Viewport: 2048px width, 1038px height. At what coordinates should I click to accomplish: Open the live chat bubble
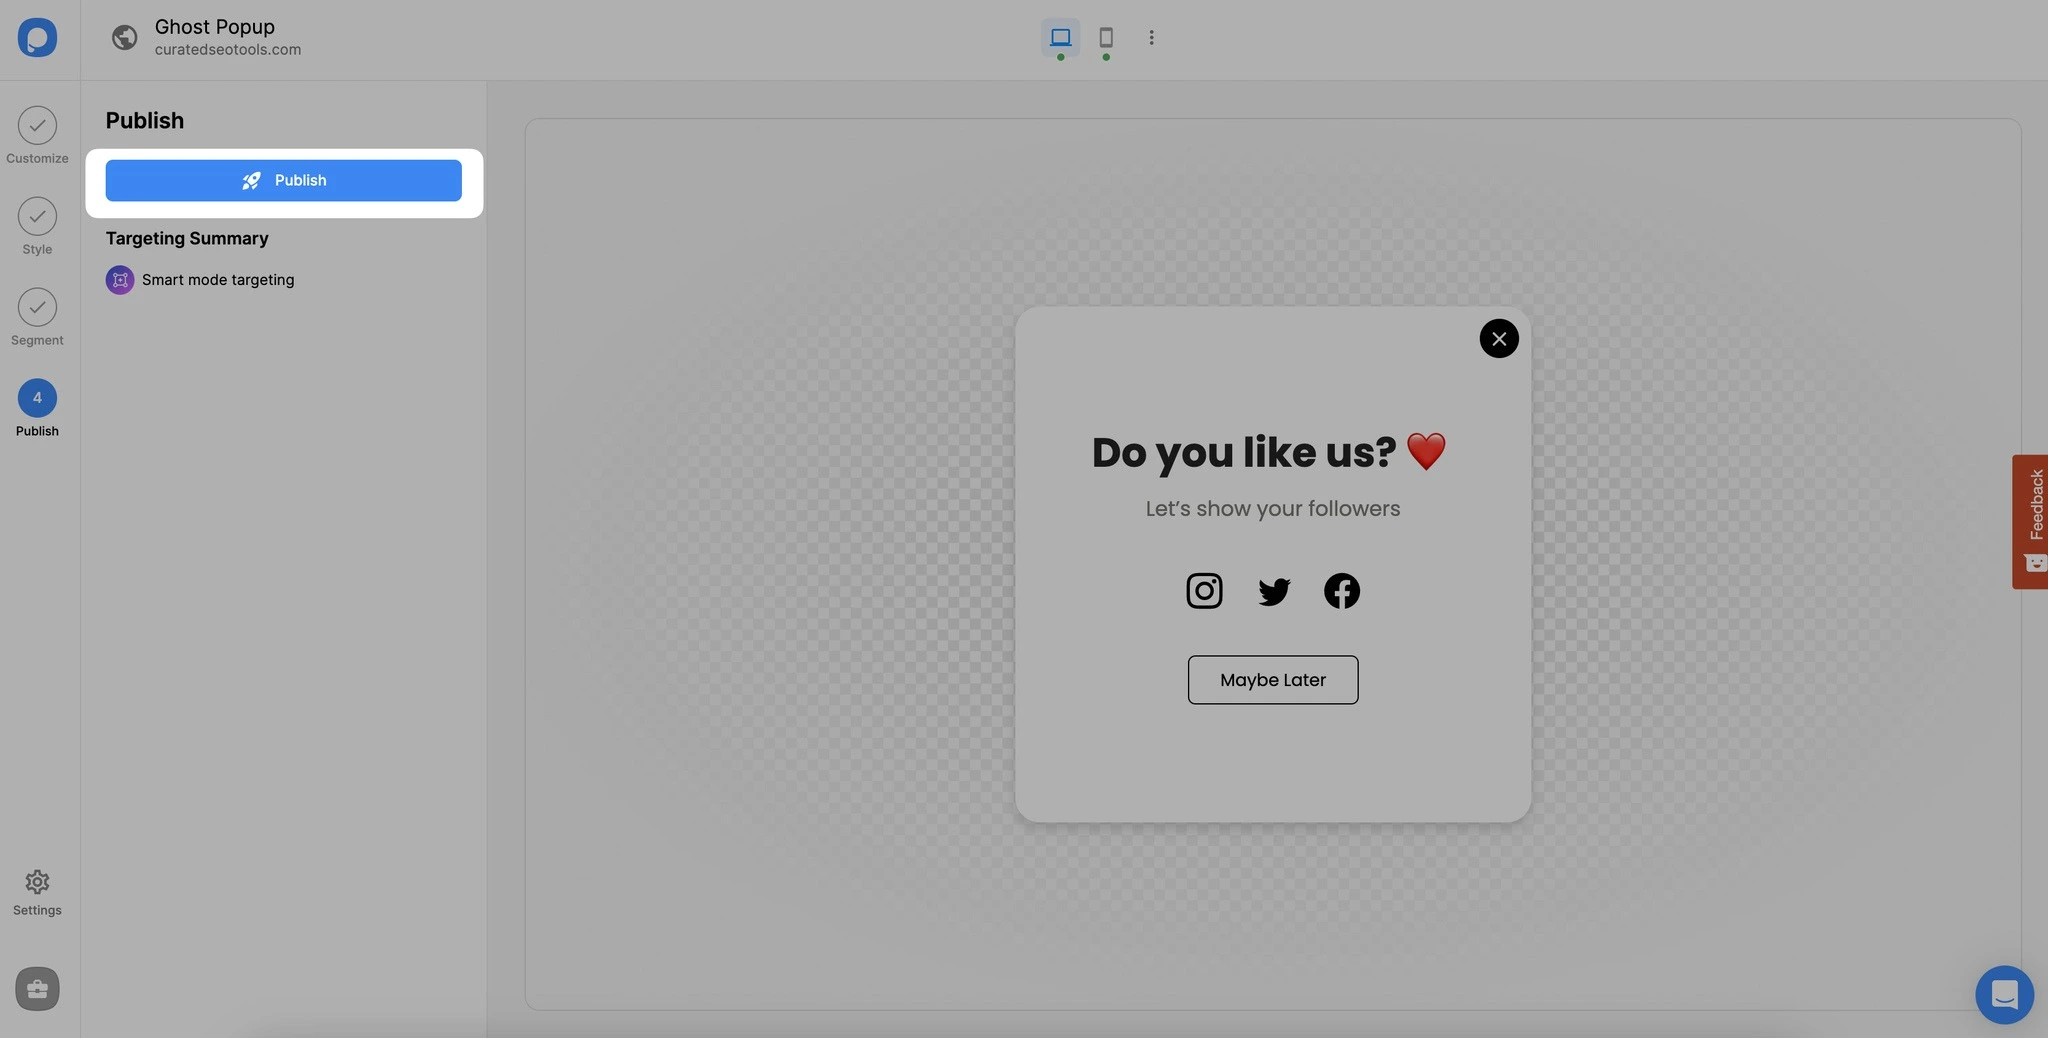click(x=2004, y=995)
